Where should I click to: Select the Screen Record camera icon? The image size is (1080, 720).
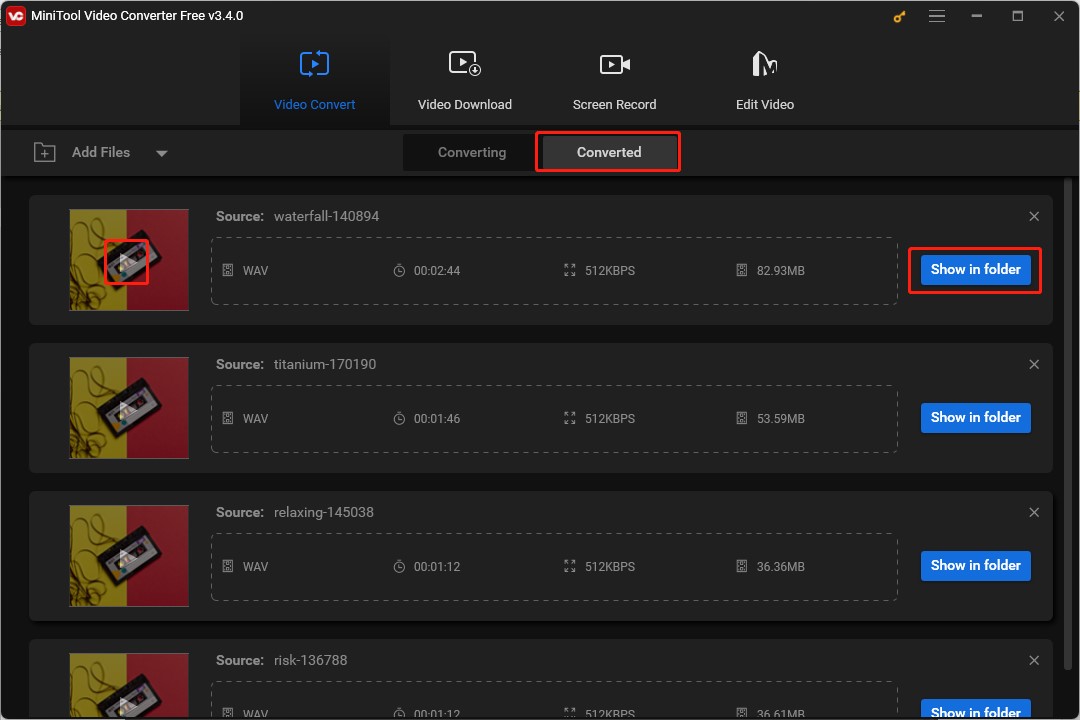(614, 62)
